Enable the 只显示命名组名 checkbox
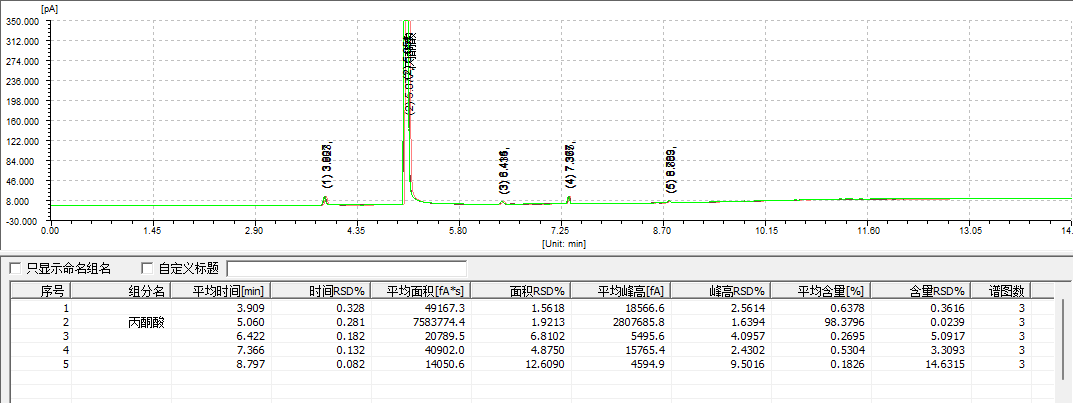The height and width of the screenshot is (403, 1073). point(15,268)
